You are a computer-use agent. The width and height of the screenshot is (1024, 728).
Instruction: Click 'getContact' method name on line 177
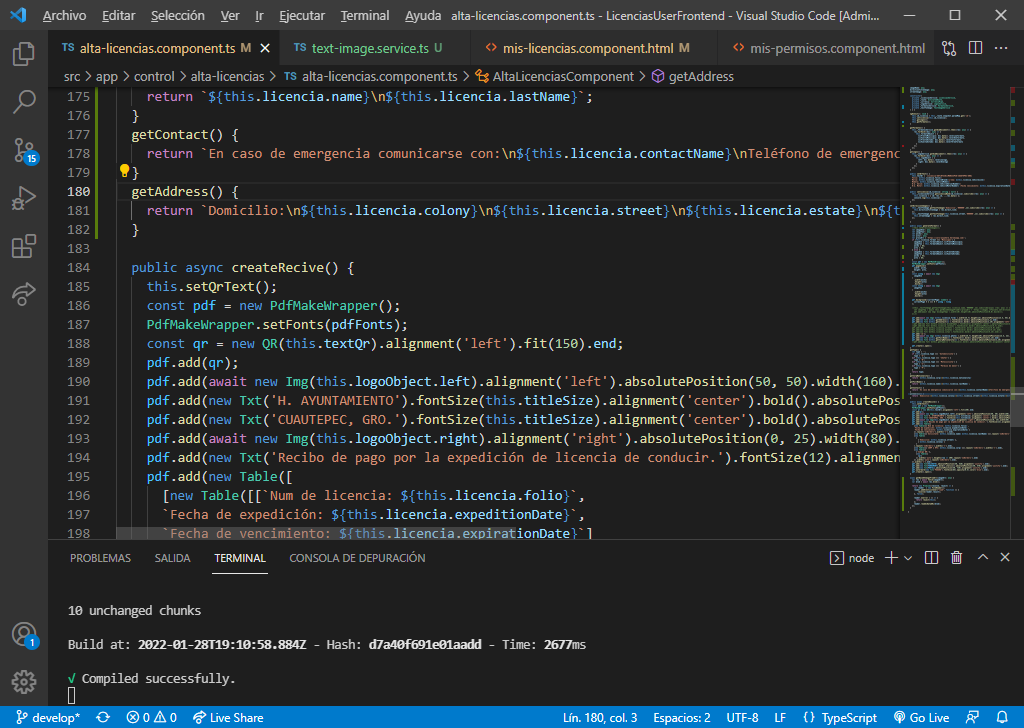(170, 135)
